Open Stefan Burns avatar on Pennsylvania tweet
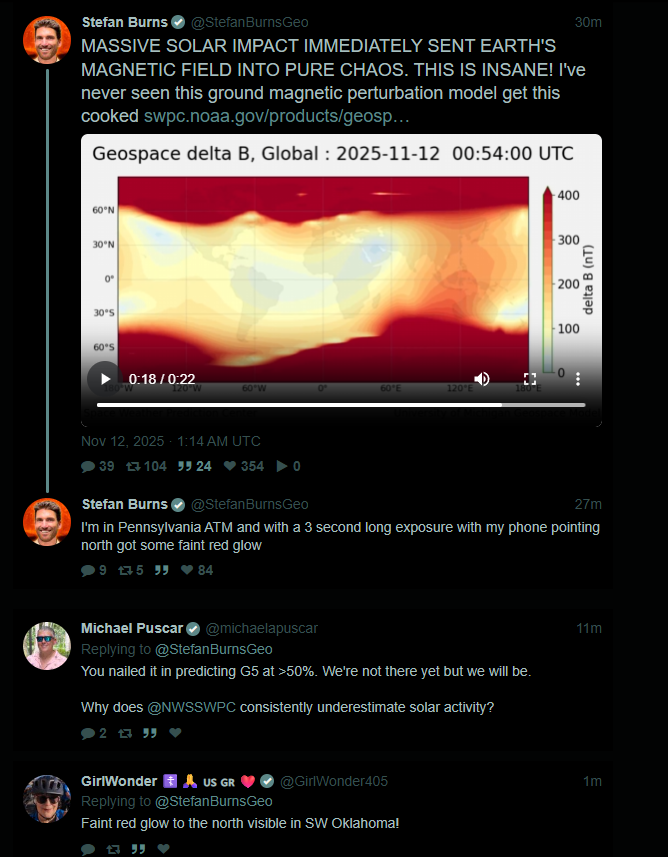Screen dimensions: 668x857 click(47, 522)
